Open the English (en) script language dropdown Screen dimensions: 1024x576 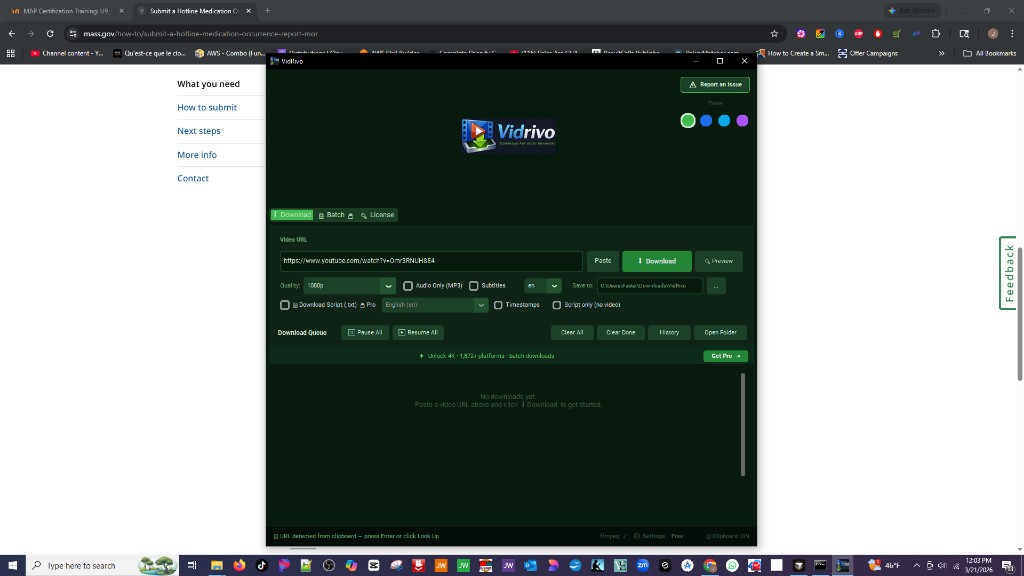(x=435, y=305)
